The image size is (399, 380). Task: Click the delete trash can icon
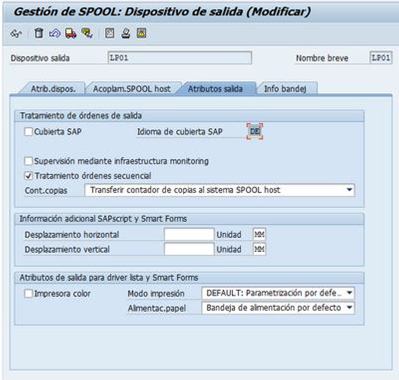[x=39, y=33]
